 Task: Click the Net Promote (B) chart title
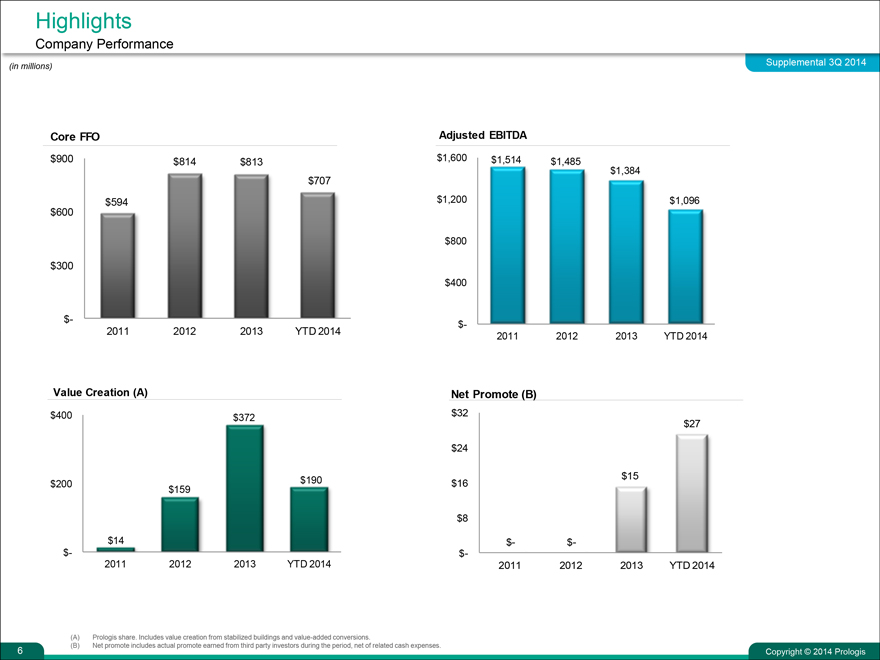494,394
